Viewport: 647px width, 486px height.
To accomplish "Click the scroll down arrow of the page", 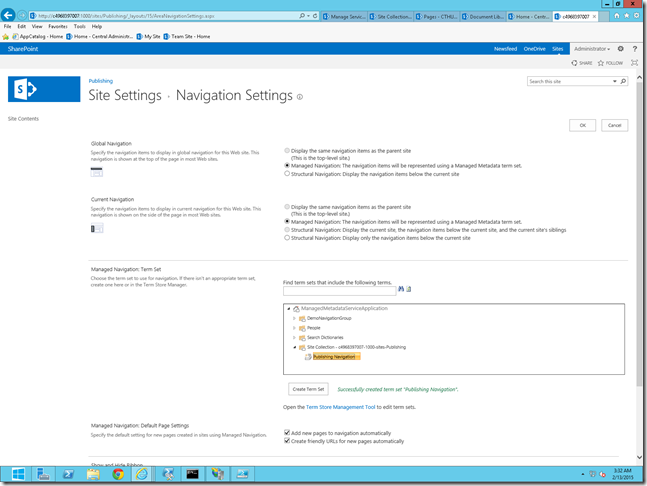I will (x=639, y=457).
